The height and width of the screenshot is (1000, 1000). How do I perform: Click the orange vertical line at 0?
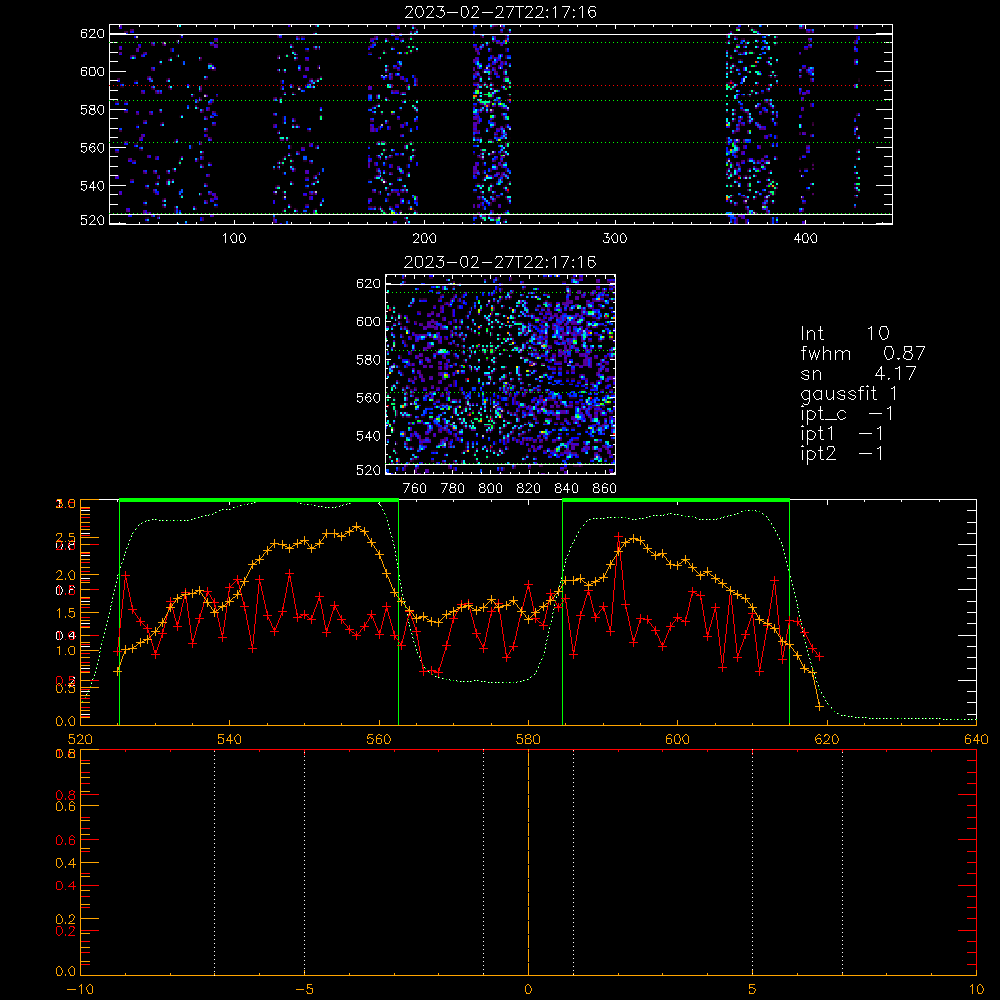coord(528,862)
